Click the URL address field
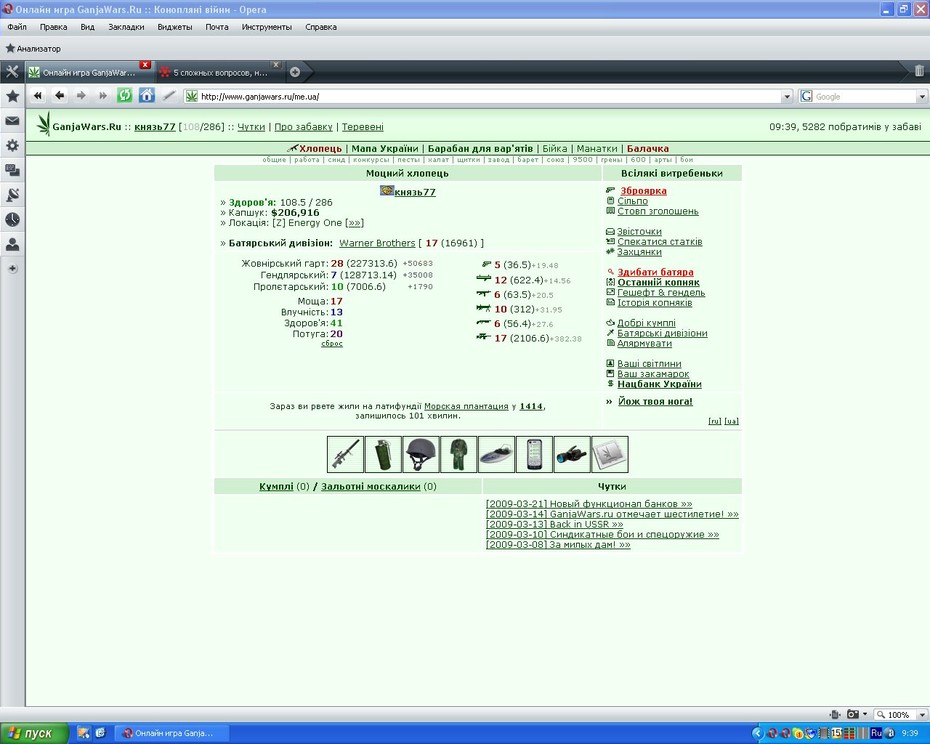Image resolution: width=930 pixels, height=744 pixels. [x=489, y=97]
